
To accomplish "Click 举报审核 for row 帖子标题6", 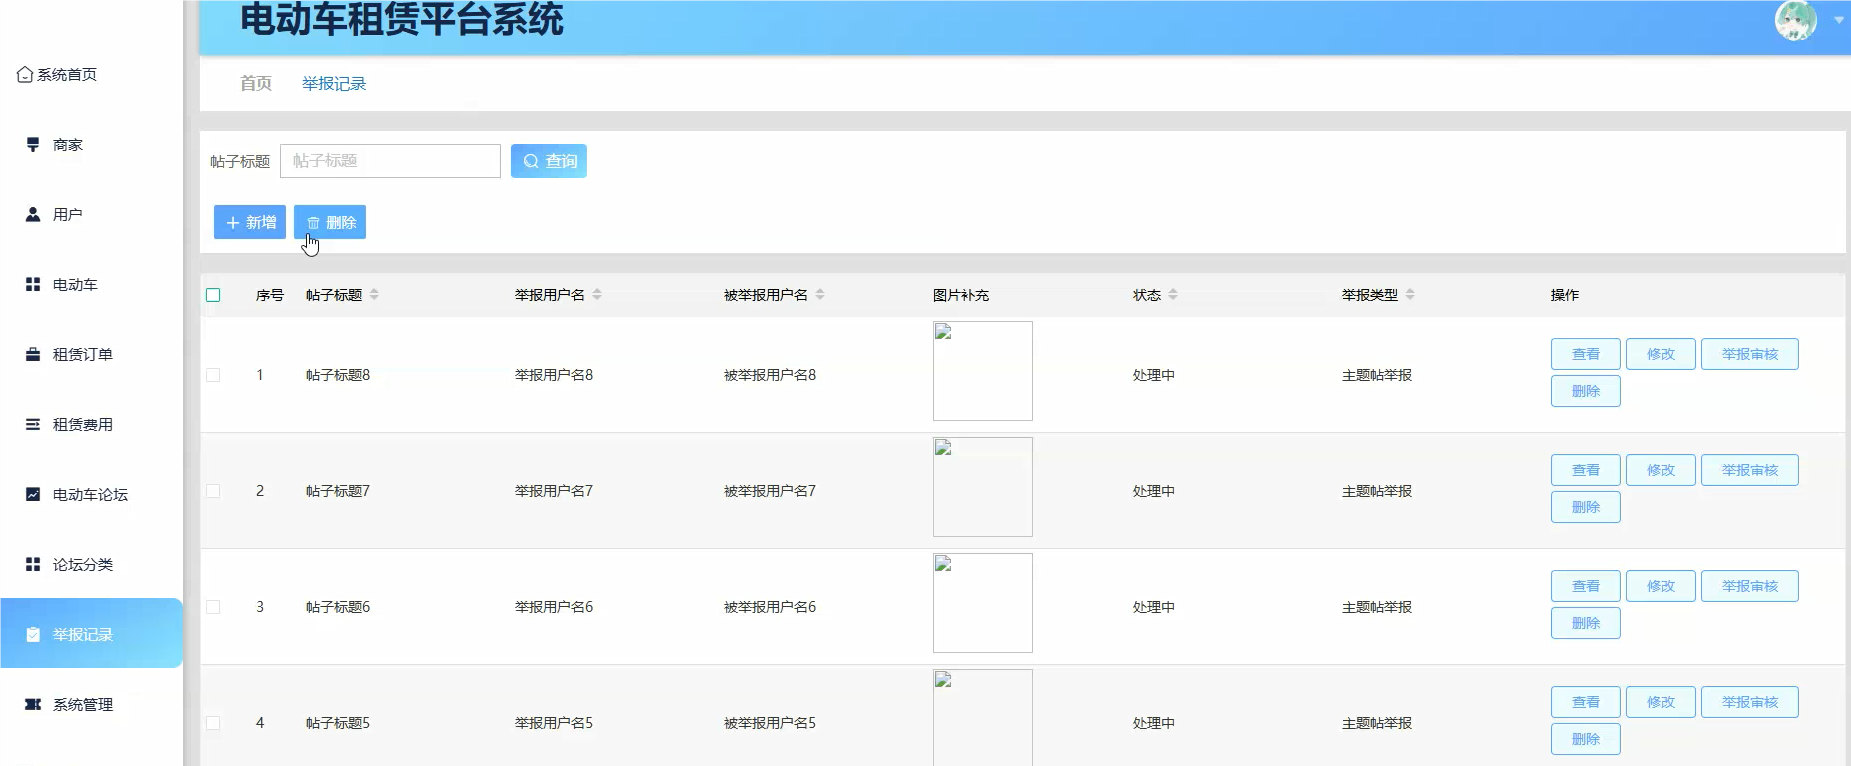I will 1750,586.
